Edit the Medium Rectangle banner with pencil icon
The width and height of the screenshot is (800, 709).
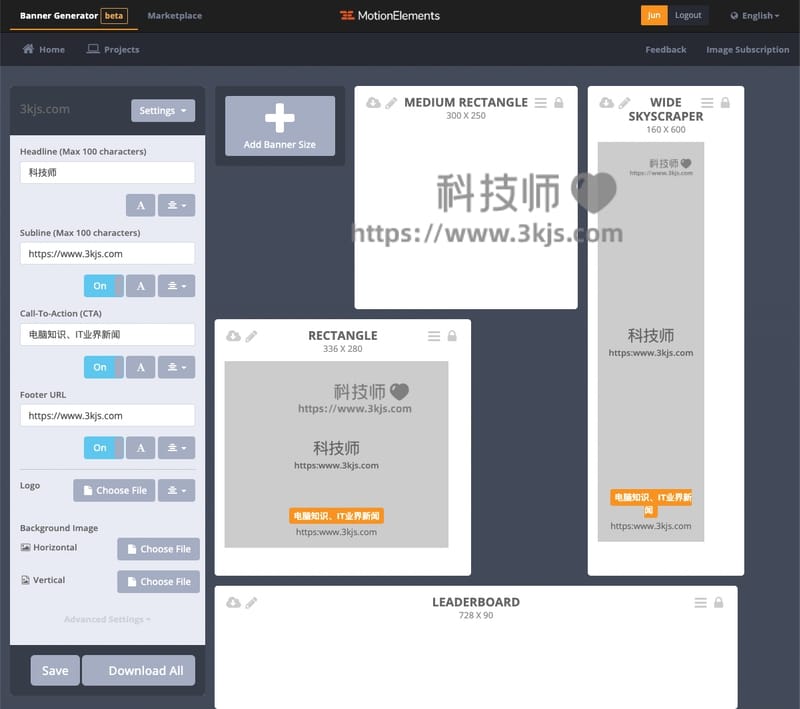(x=391, y=103)
